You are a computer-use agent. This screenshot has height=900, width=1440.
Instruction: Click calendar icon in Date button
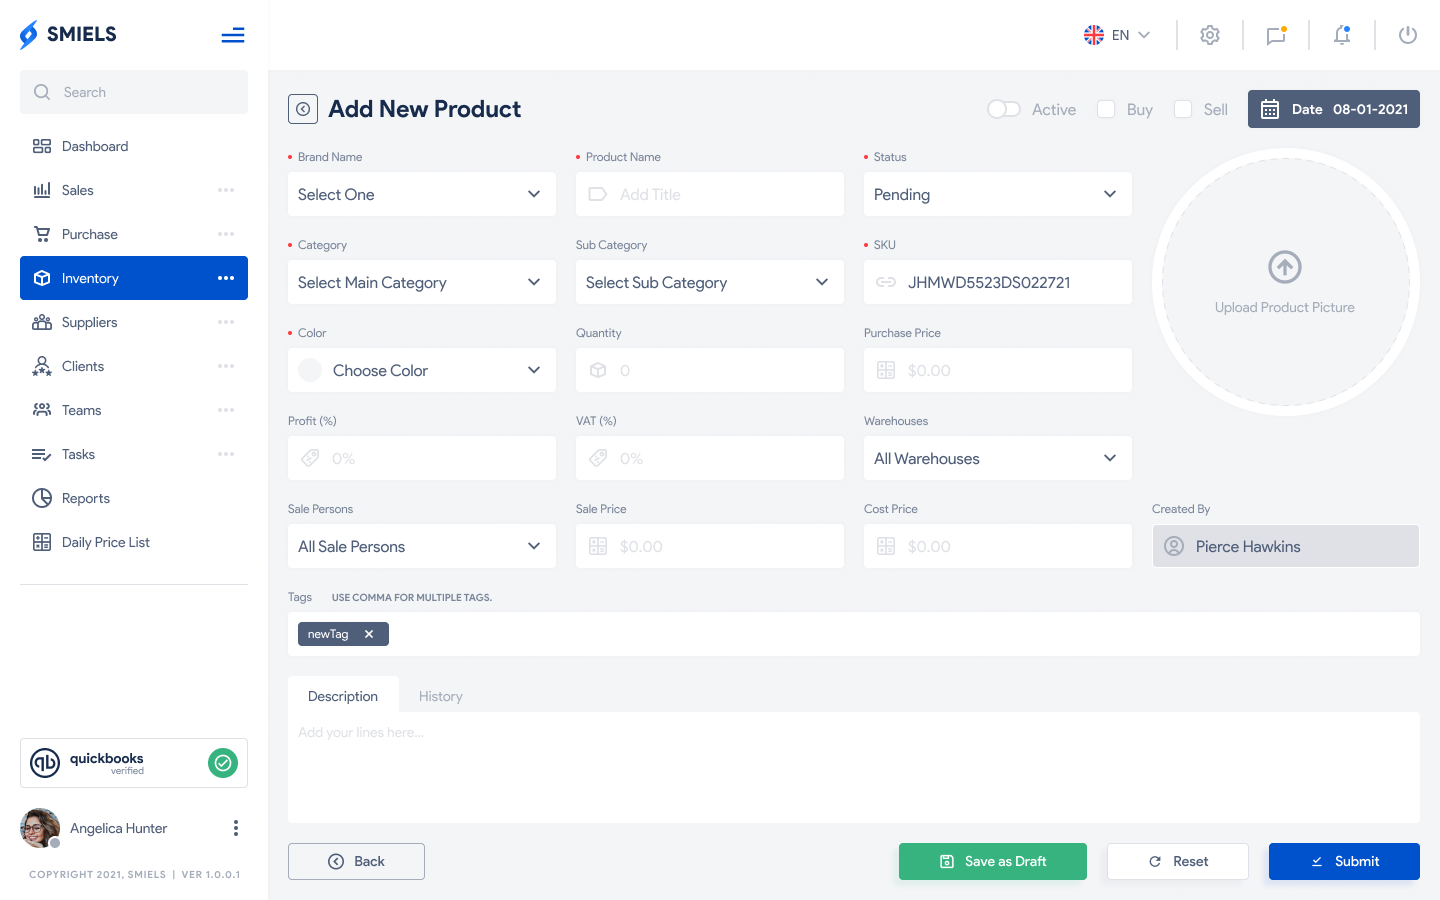point(1270,109)
